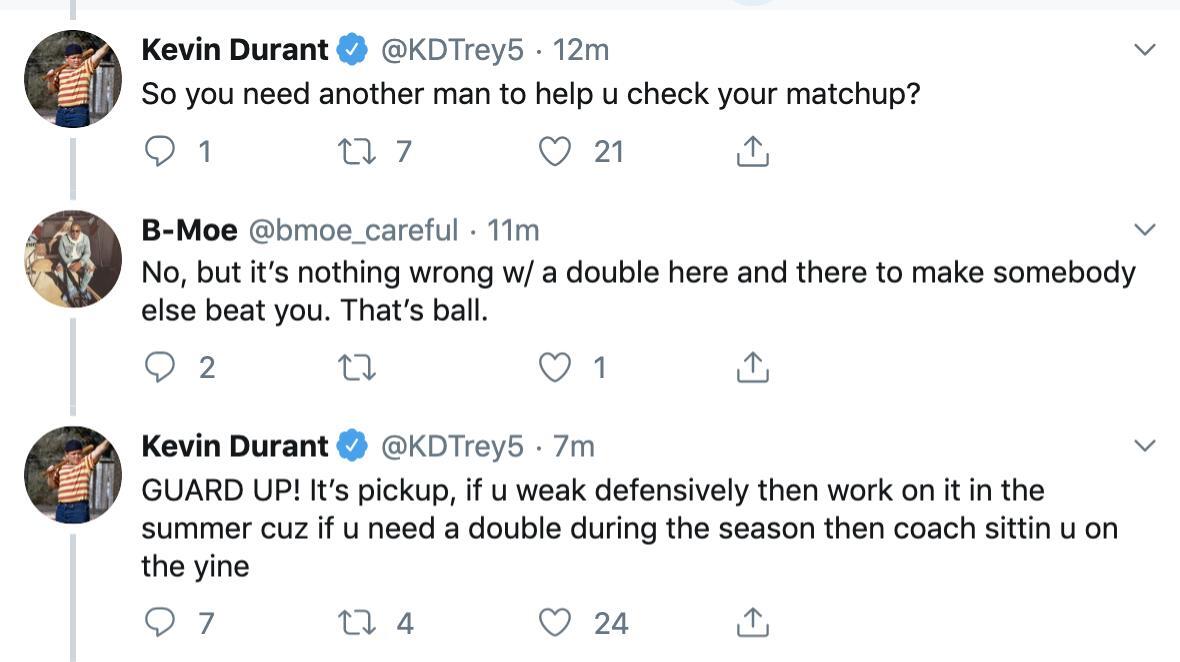Viewport: 1180px width, 662px height.
Task: Open the @KDTrey5 handle on first tweet
Action: tap(453, 49)
